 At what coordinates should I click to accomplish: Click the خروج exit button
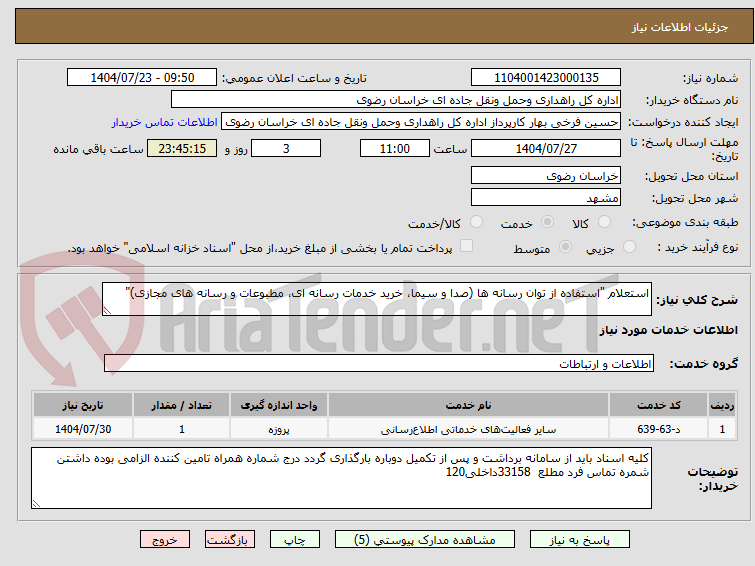coord(165,540)
